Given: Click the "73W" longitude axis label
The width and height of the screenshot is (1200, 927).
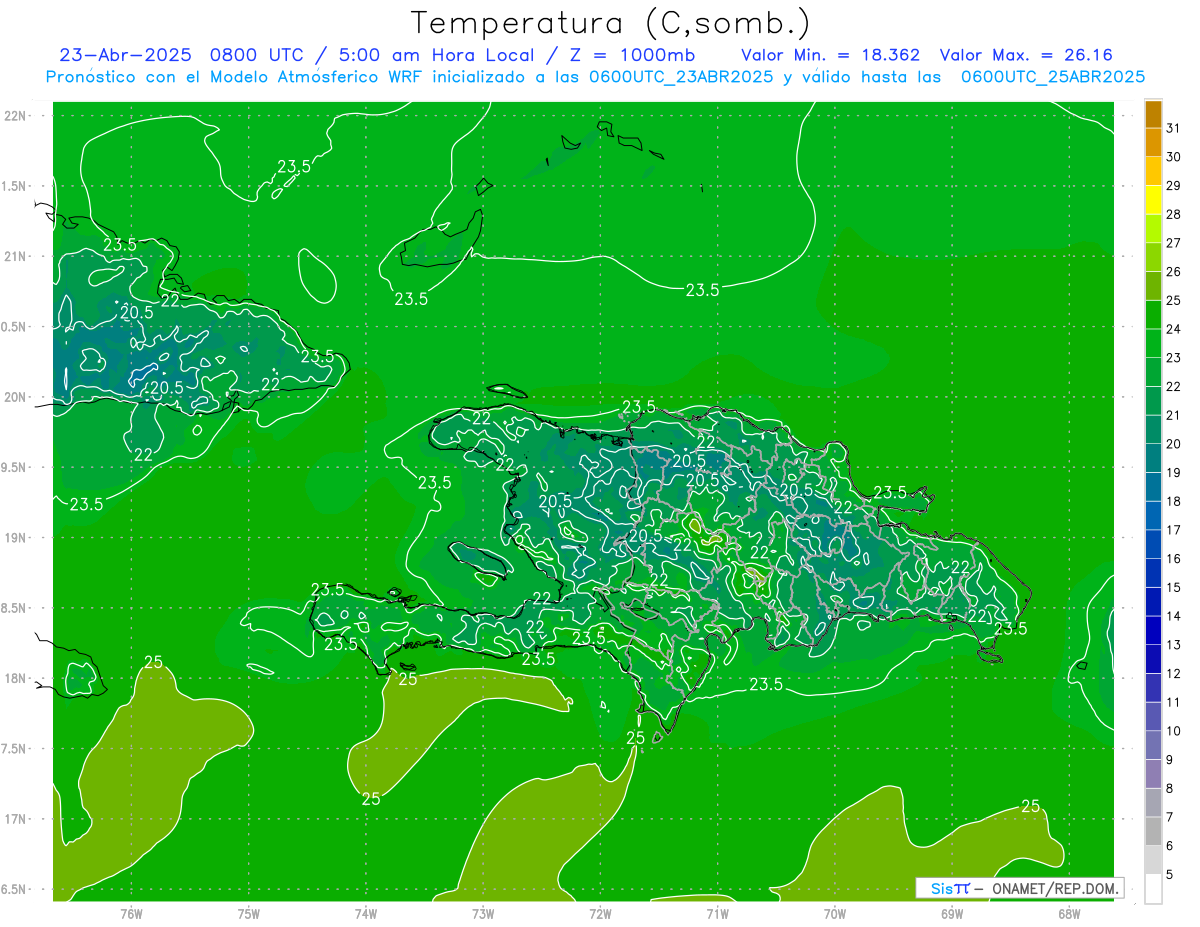Looking at the screenshot, I should coord(483,914).
